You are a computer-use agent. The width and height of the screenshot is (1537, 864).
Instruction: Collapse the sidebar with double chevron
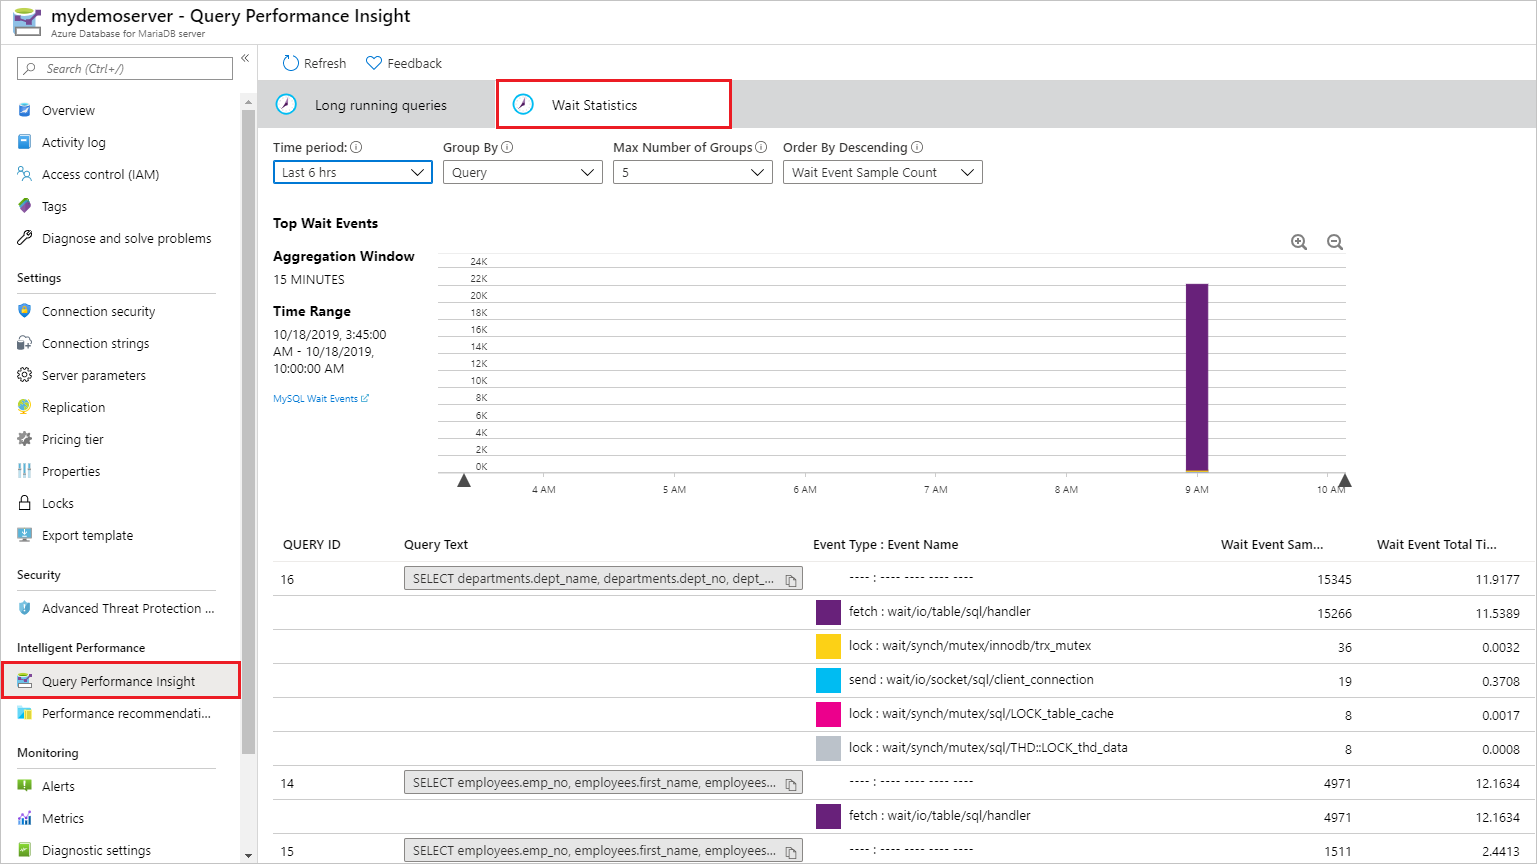(x=245, y=58)
